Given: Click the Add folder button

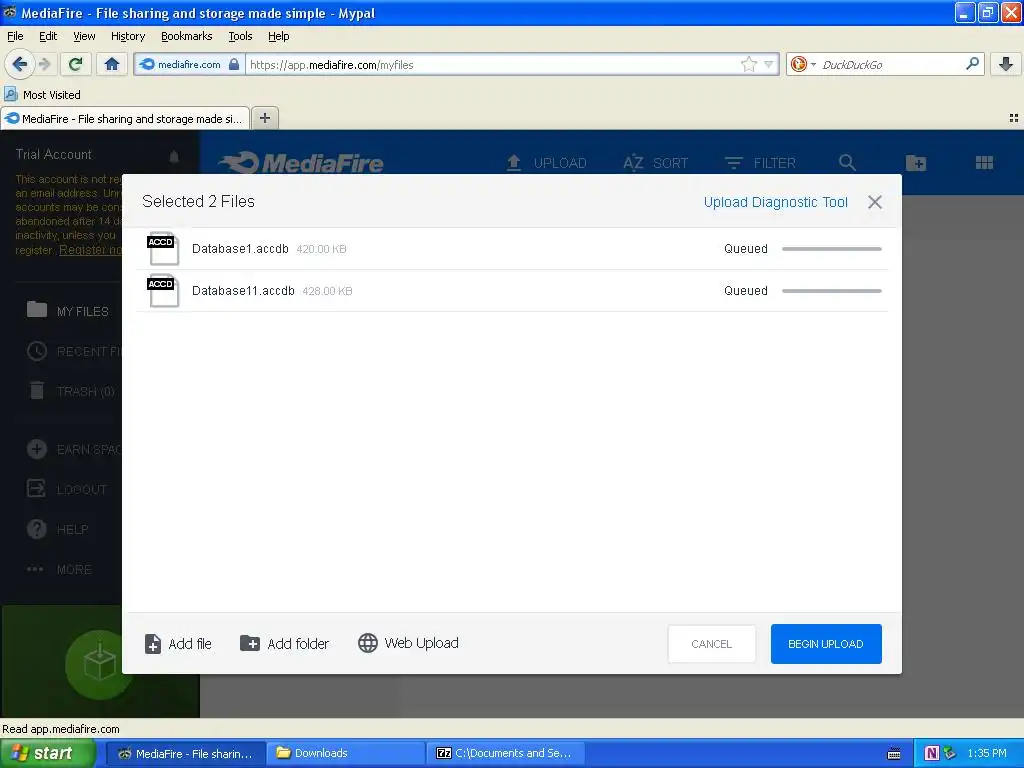Looking at the screenshot, I should click(284, 644).
